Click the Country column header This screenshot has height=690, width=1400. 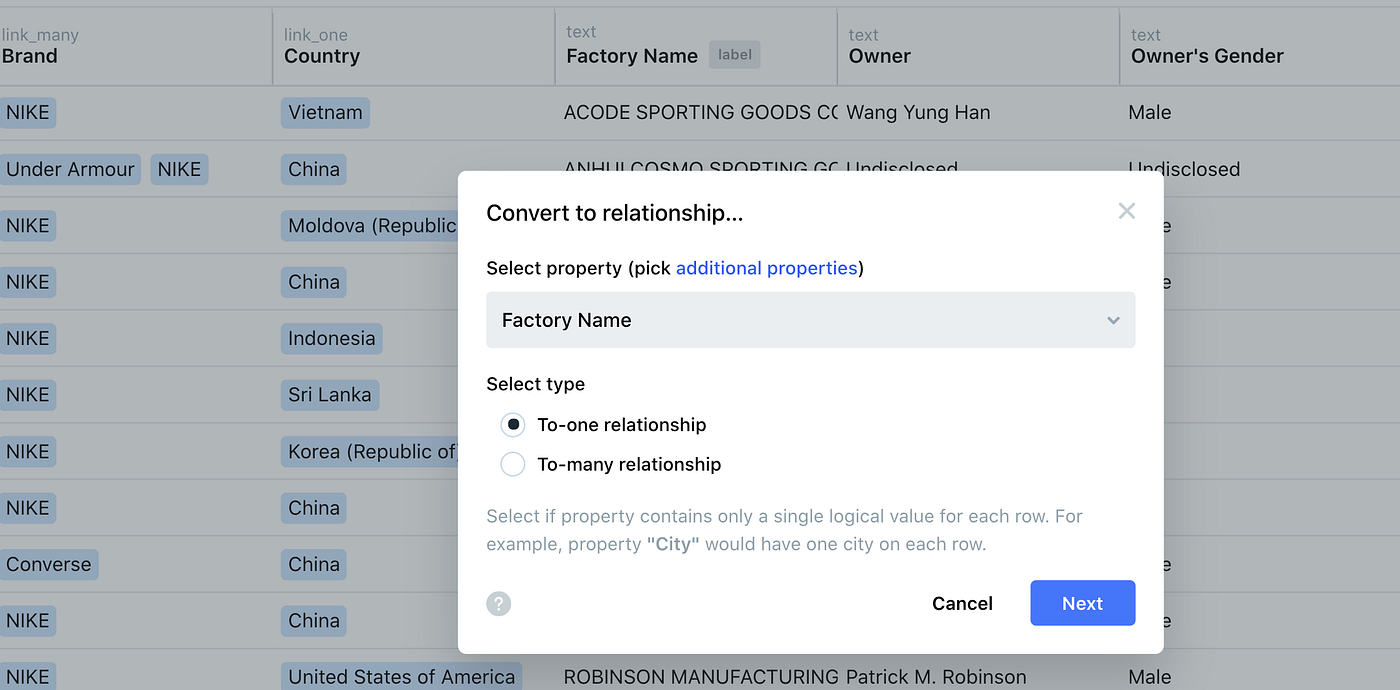(x=324, y=56)
